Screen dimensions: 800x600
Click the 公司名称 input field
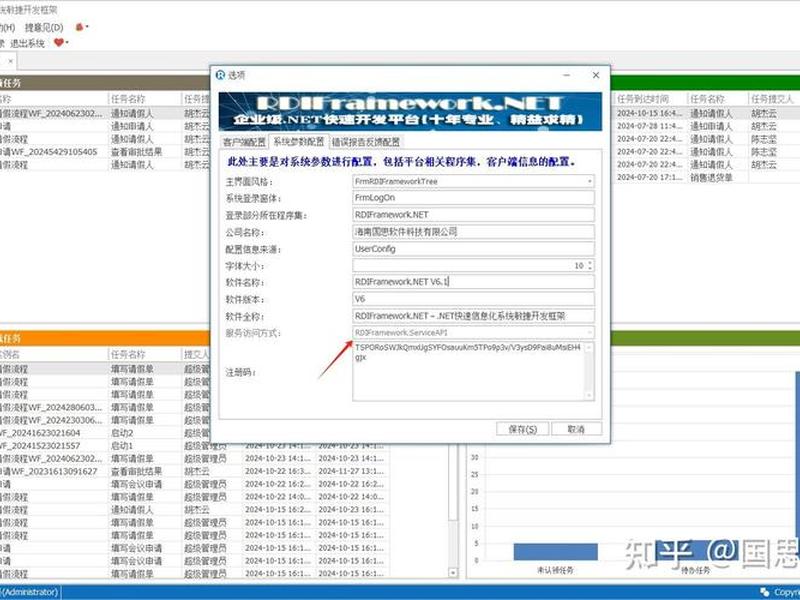(x=473, y=232)
